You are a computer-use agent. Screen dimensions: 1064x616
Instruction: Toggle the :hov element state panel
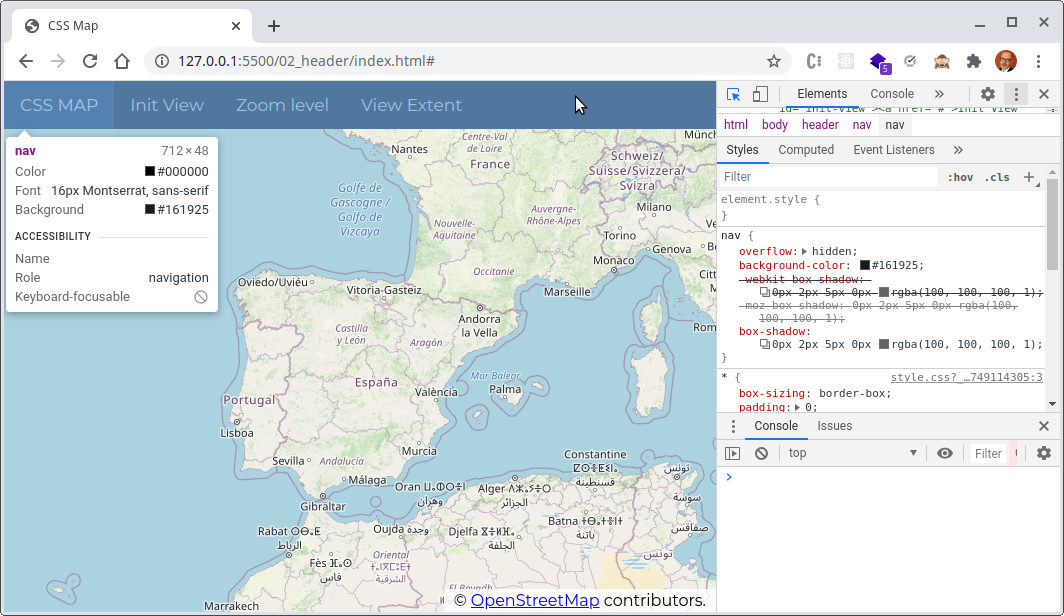click(x=960, y=177)
